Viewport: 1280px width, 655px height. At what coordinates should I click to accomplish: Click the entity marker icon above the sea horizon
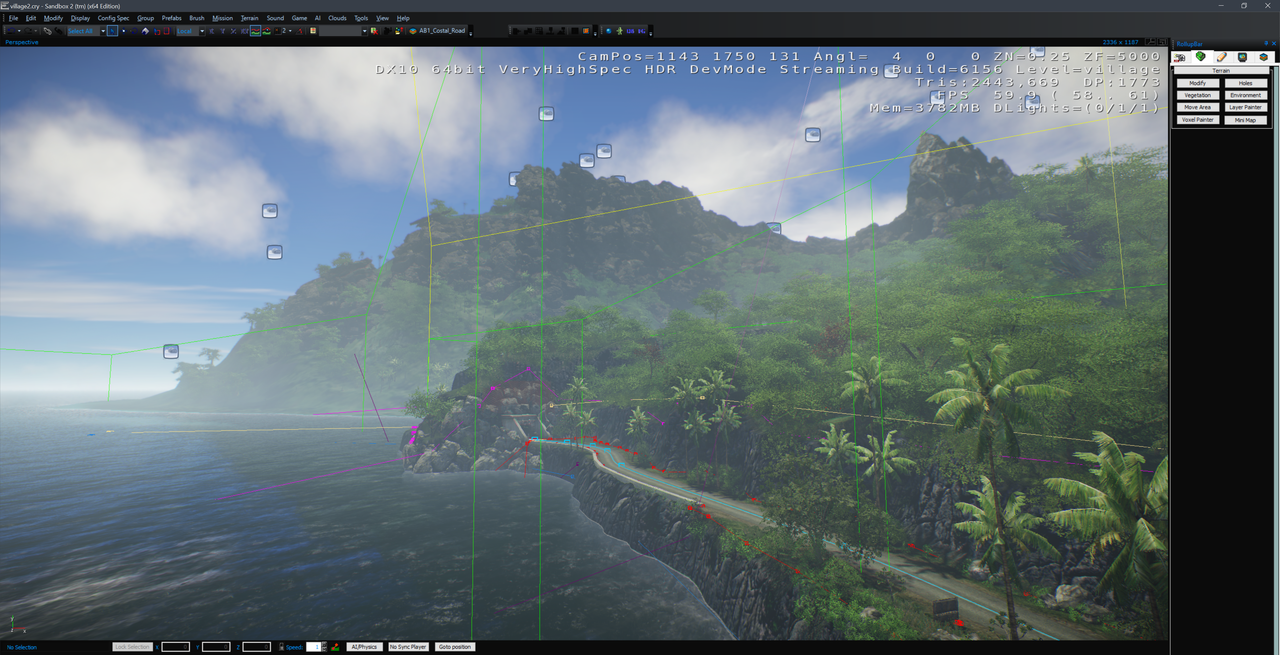[171, 351]
